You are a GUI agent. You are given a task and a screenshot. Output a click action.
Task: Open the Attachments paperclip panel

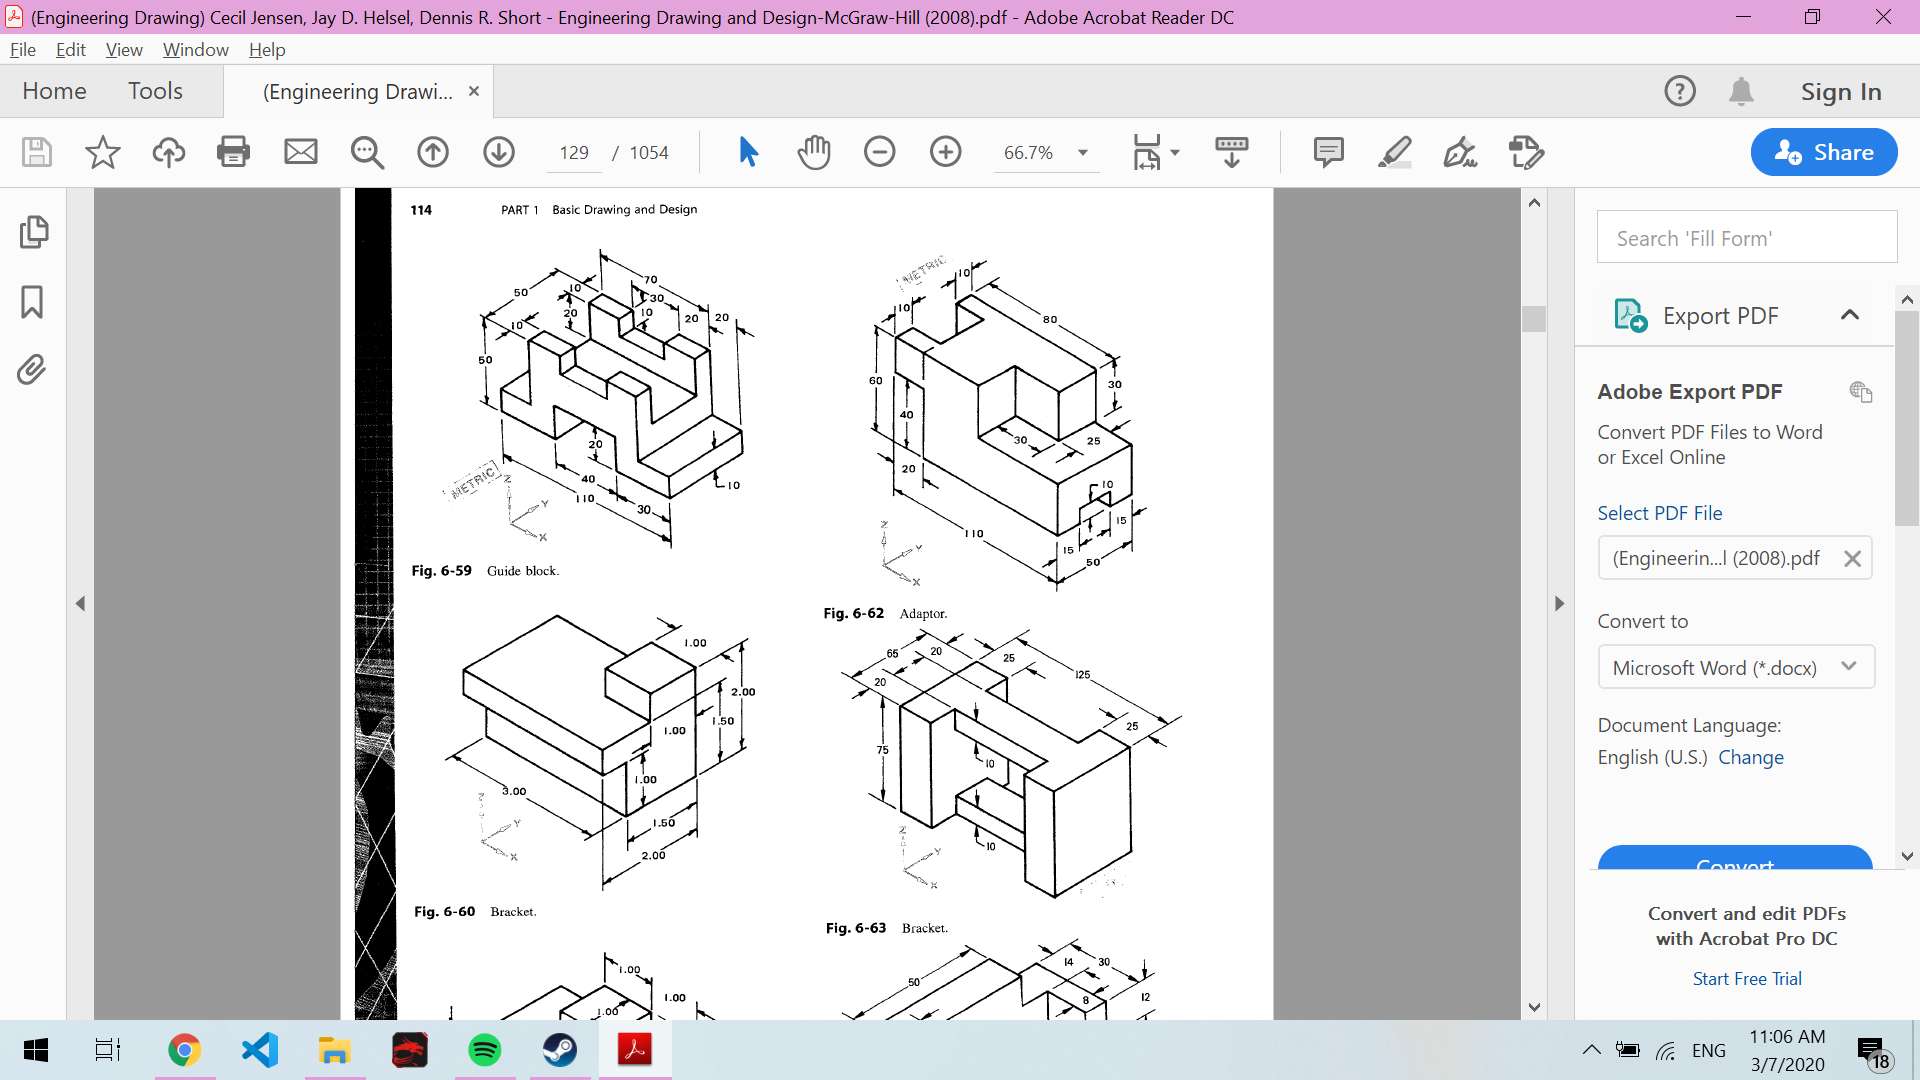pyautogui.click(x=32, y=370)
